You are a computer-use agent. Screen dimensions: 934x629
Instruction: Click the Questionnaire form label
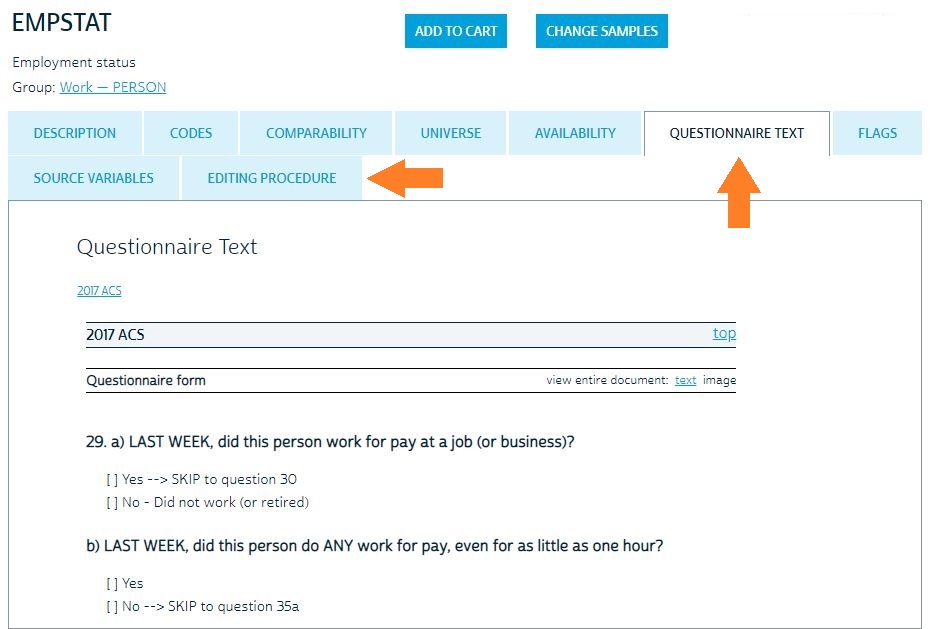[x=146, y=380]
